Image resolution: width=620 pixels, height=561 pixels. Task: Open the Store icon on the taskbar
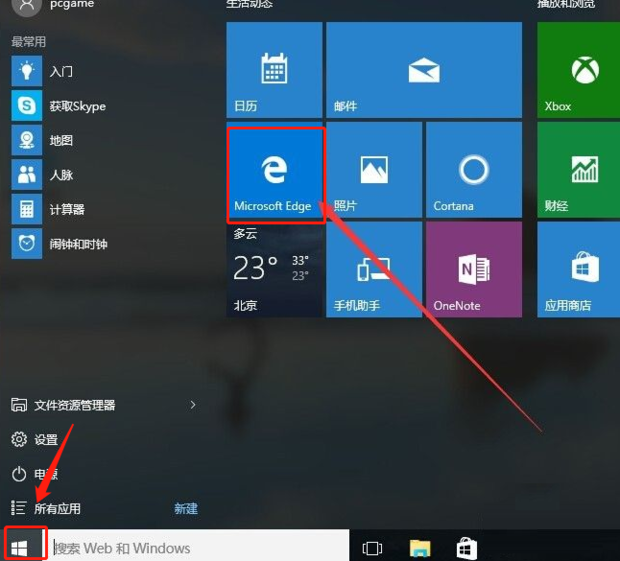pos(467,548)
